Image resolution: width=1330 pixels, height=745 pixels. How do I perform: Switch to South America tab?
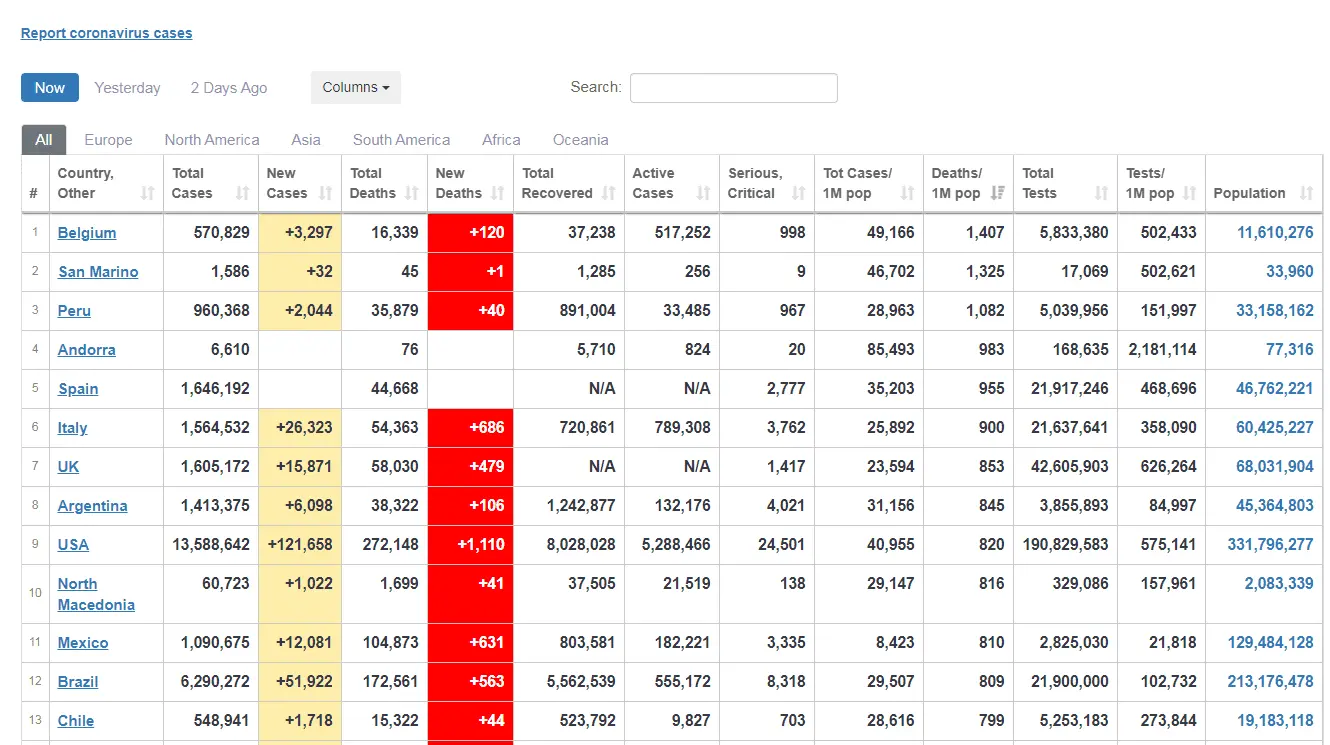pyautogui.click(x=401, y=140)
